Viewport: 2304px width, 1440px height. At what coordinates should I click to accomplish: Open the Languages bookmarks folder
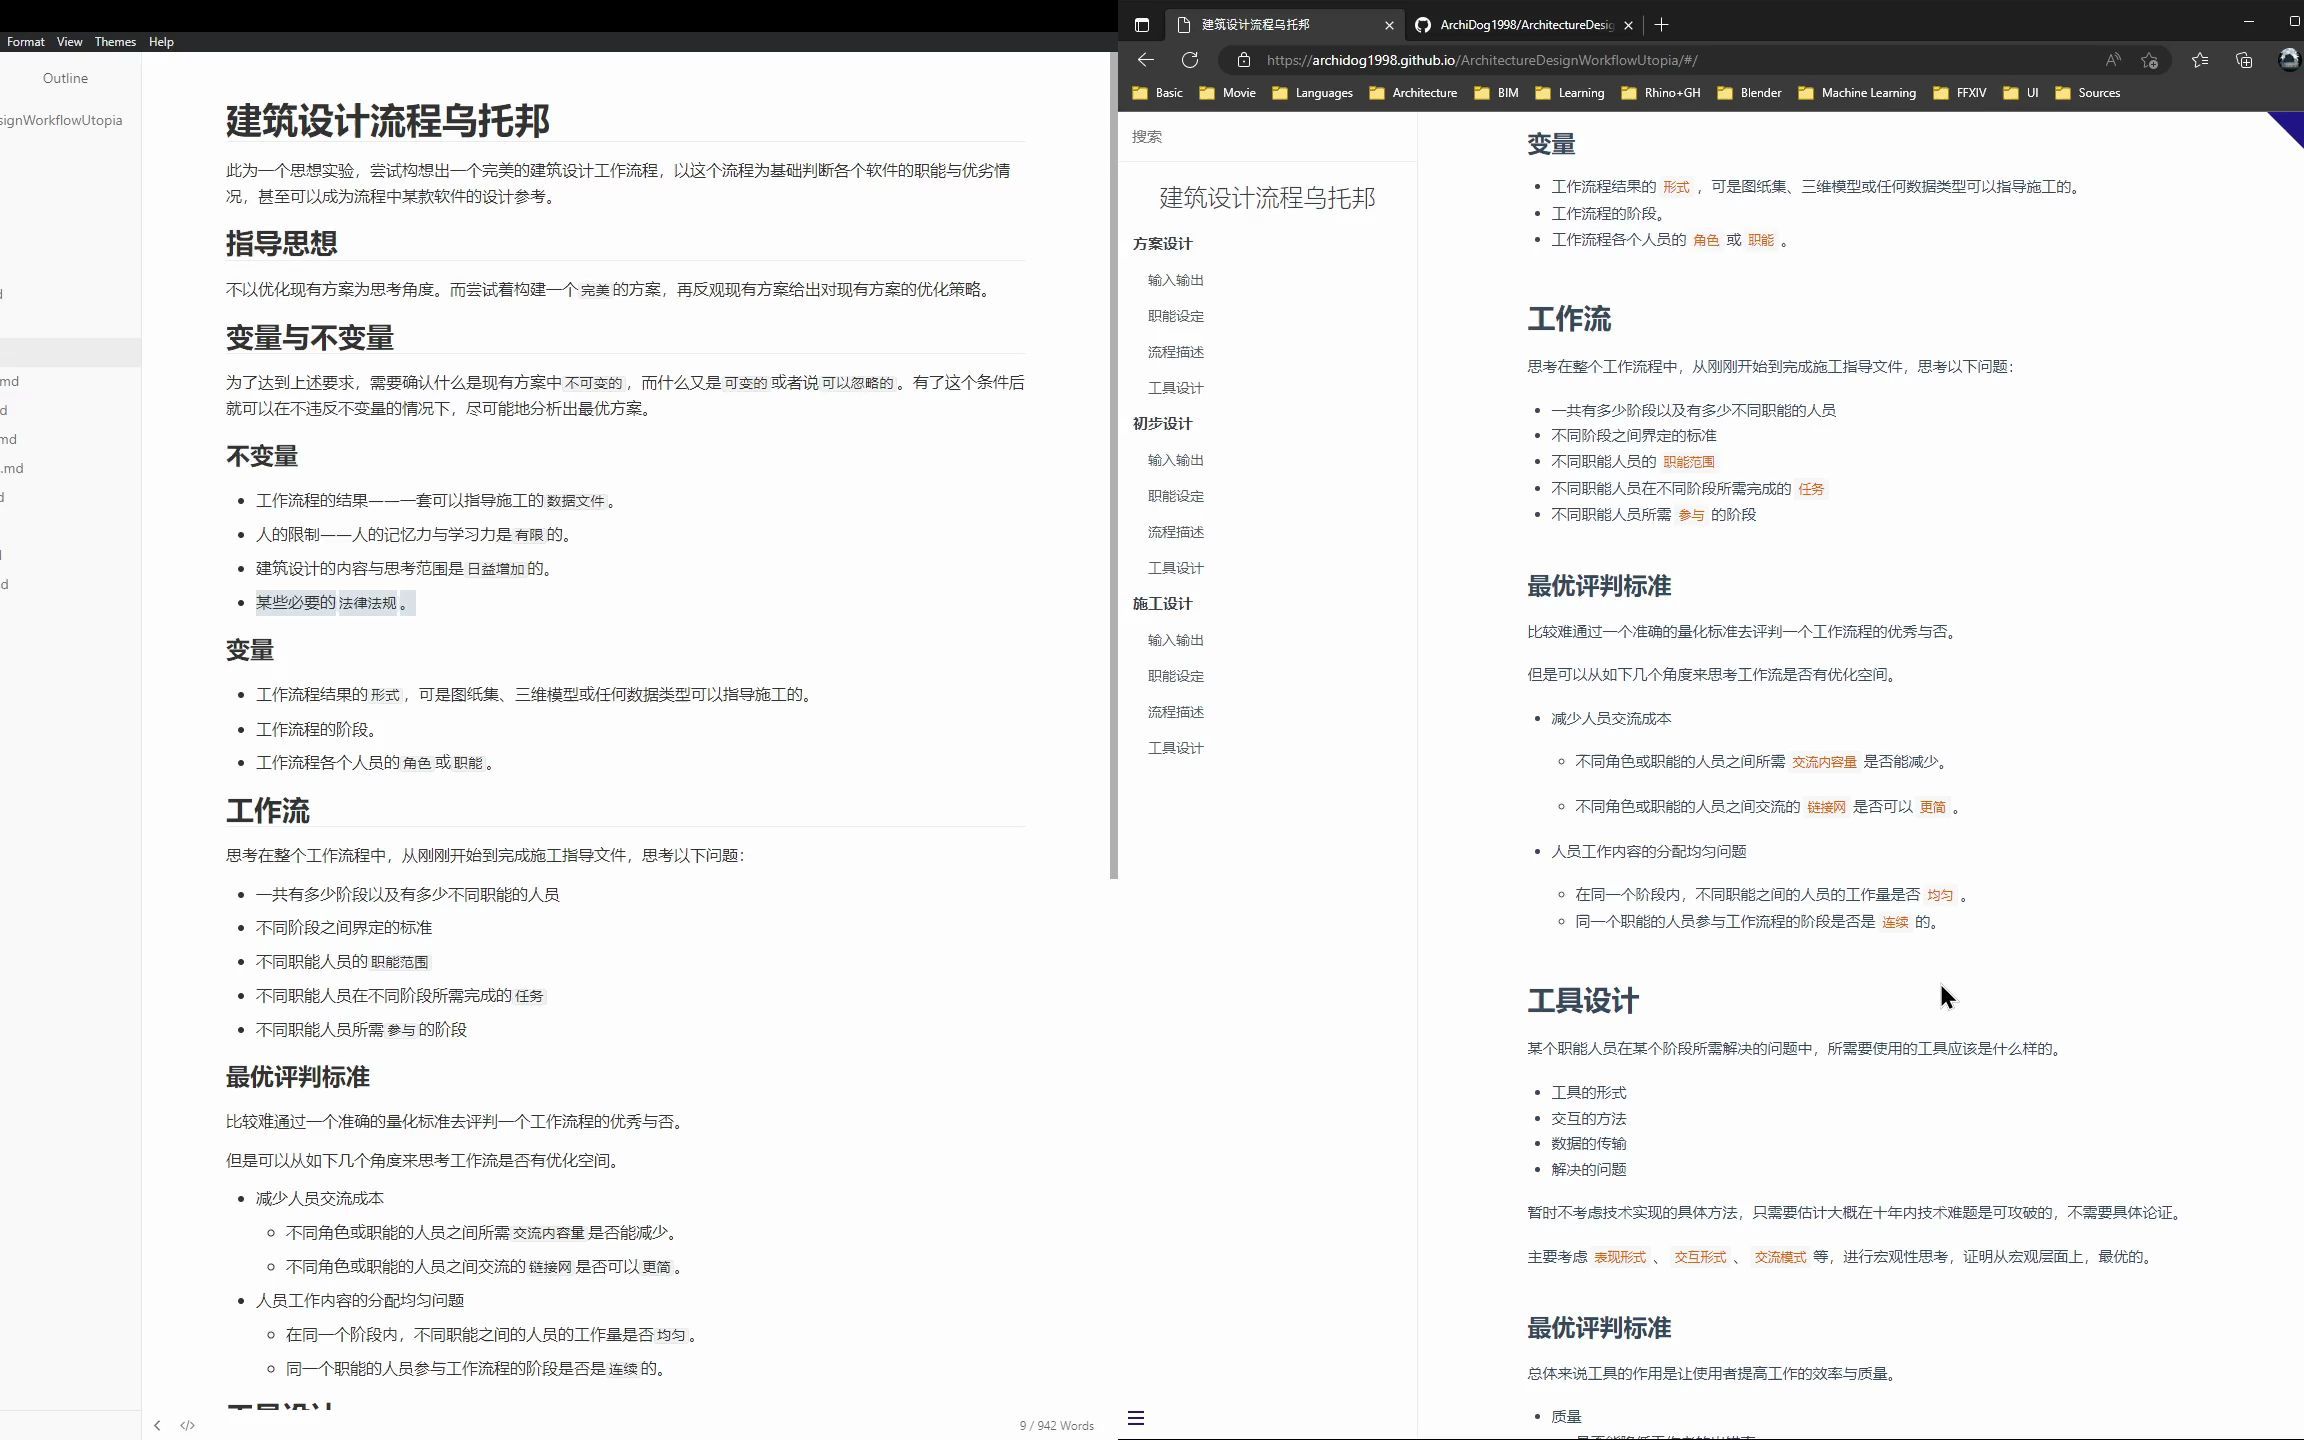tap(1312, 93)
